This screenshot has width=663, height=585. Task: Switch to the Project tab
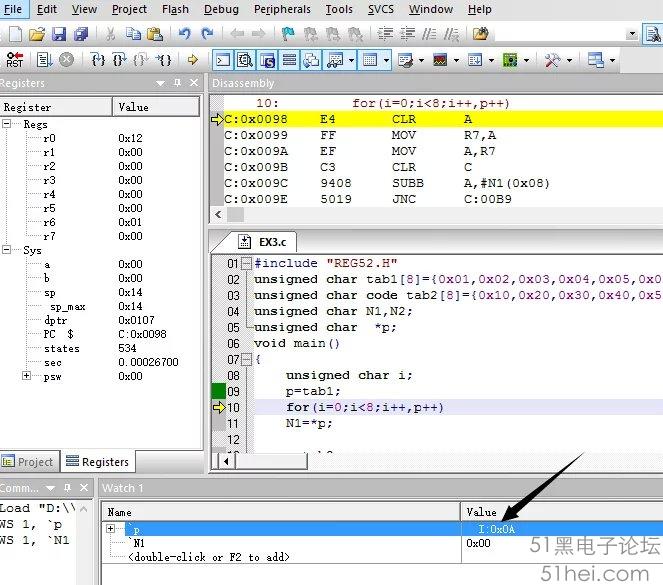[29, 462]
